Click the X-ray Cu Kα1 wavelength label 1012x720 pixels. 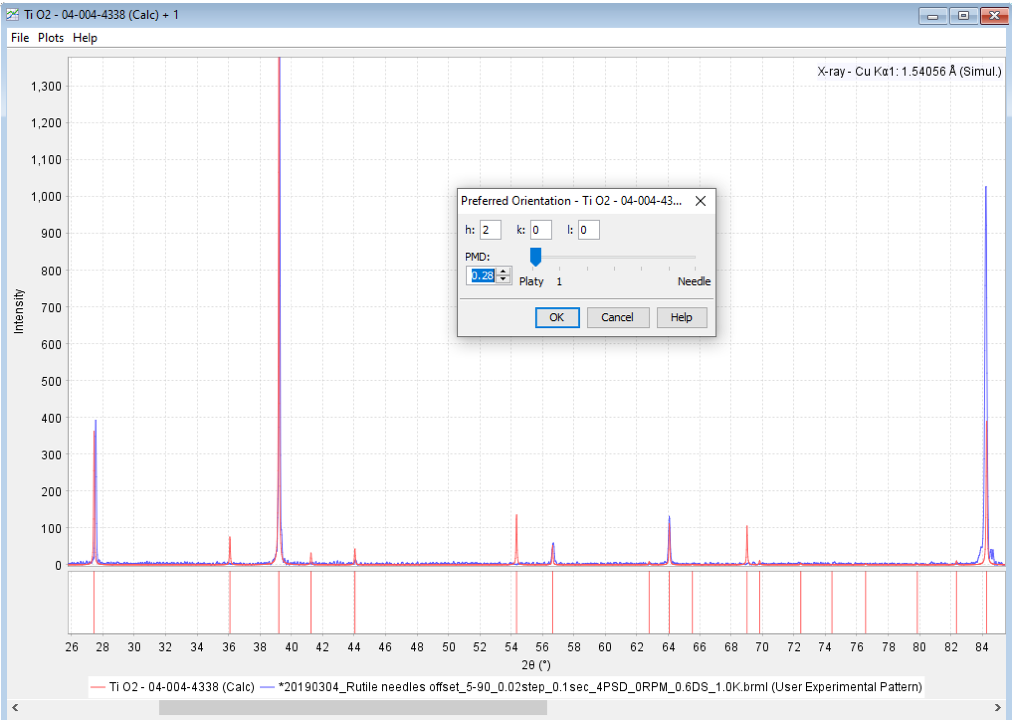(909, 72)
